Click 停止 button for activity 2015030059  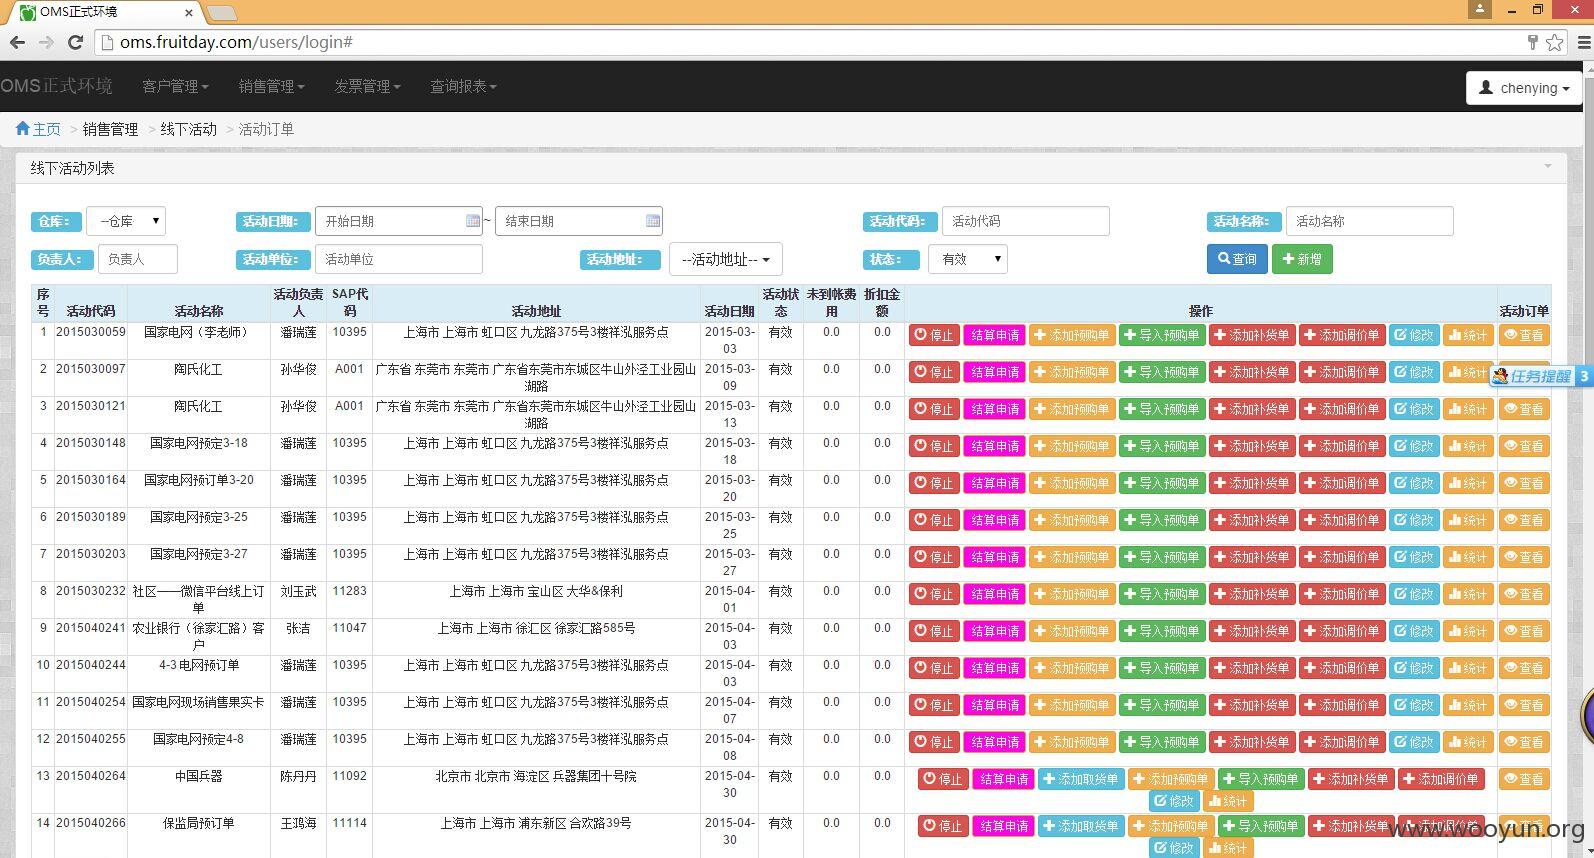pyautogui.click(x=934, y=335)
